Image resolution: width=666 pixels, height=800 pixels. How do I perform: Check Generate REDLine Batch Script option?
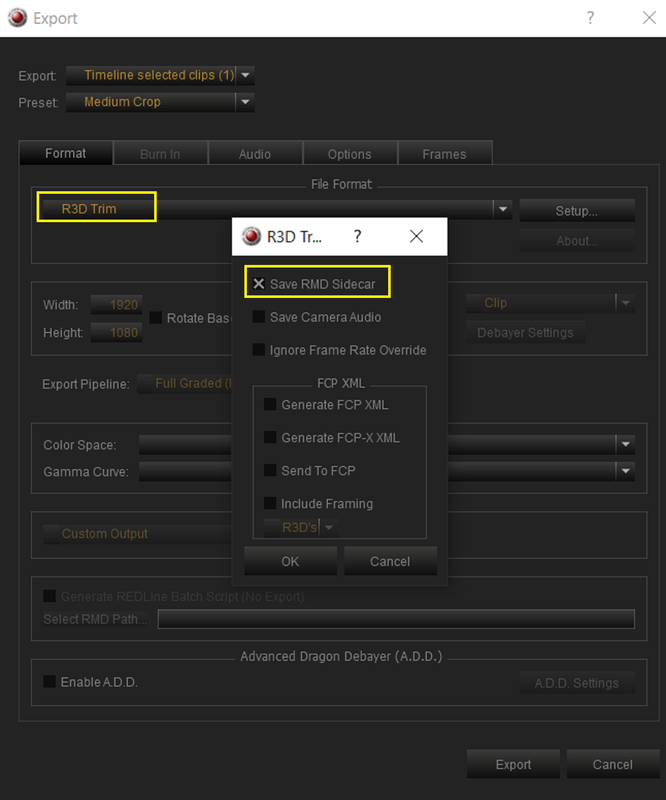tap(50, 596)
